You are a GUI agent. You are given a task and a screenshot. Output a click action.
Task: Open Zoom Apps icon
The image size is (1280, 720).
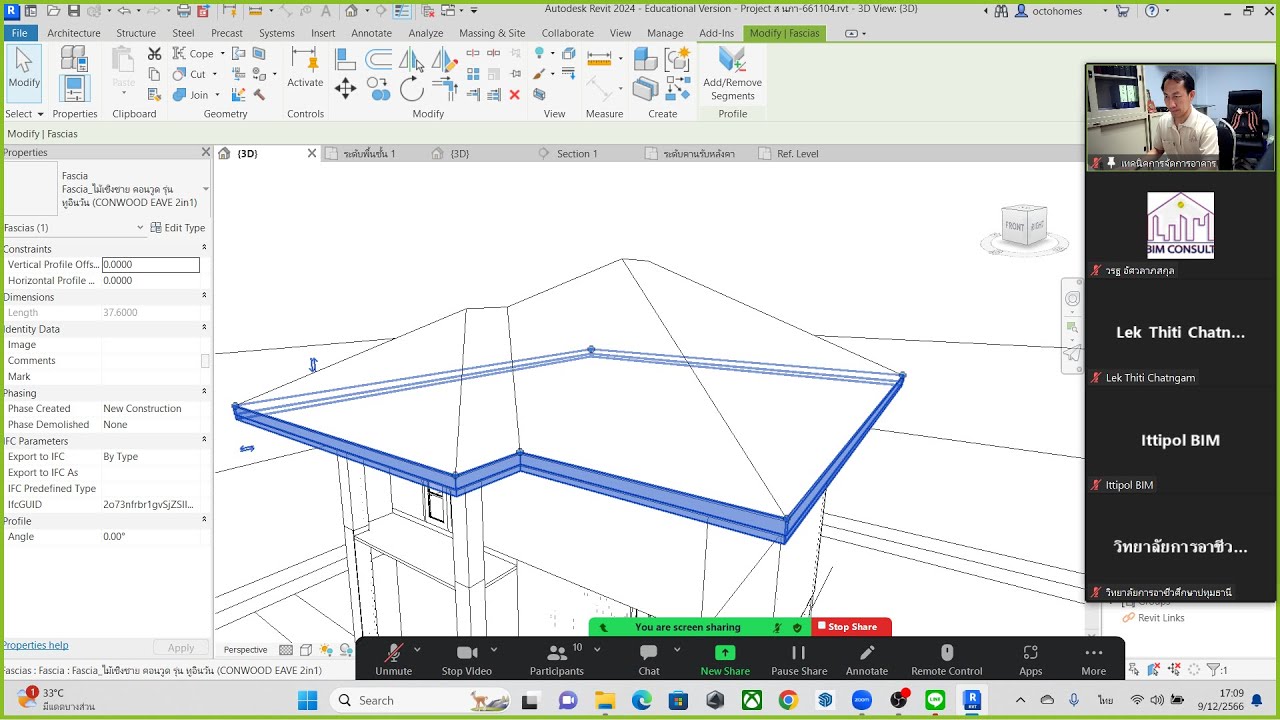coord(1030,659)
